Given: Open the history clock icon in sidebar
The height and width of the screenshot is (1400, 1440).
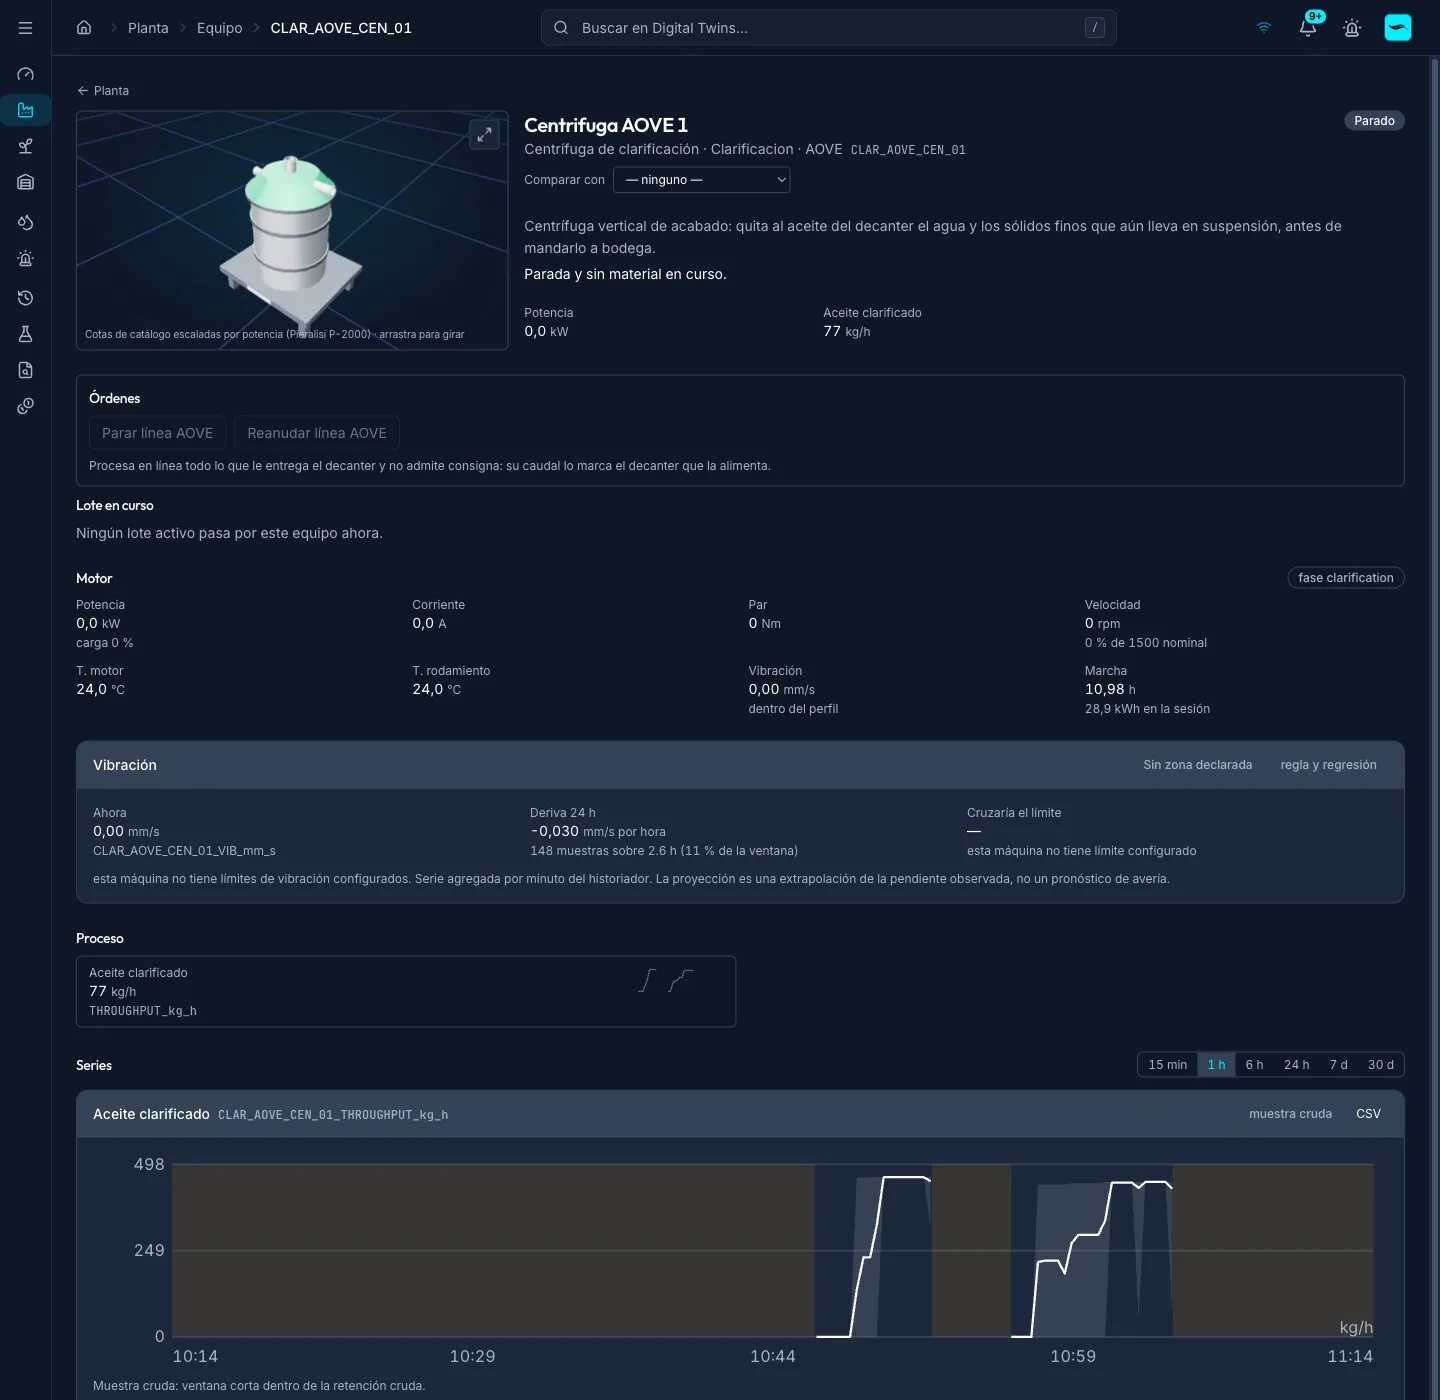Looking at the screenshot, I should click(x=25, y=298).
